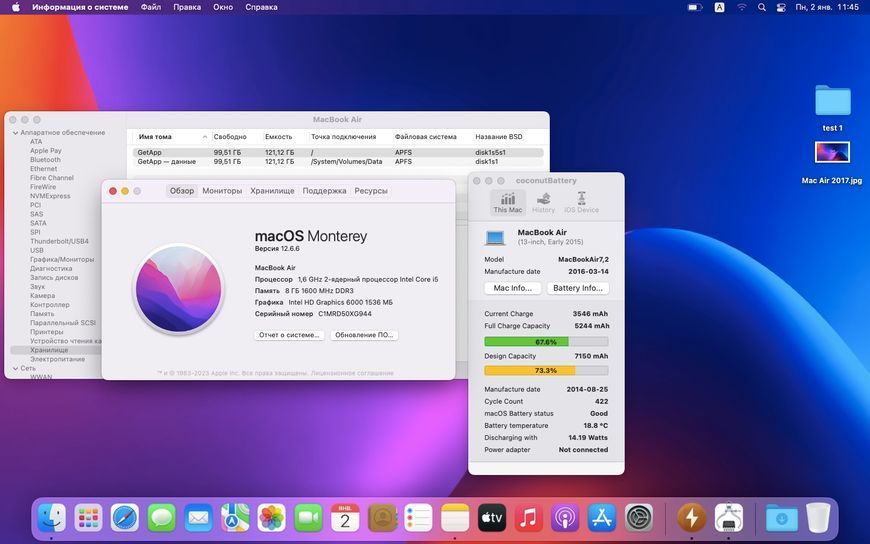Open the Справка menu

point(261,7)
